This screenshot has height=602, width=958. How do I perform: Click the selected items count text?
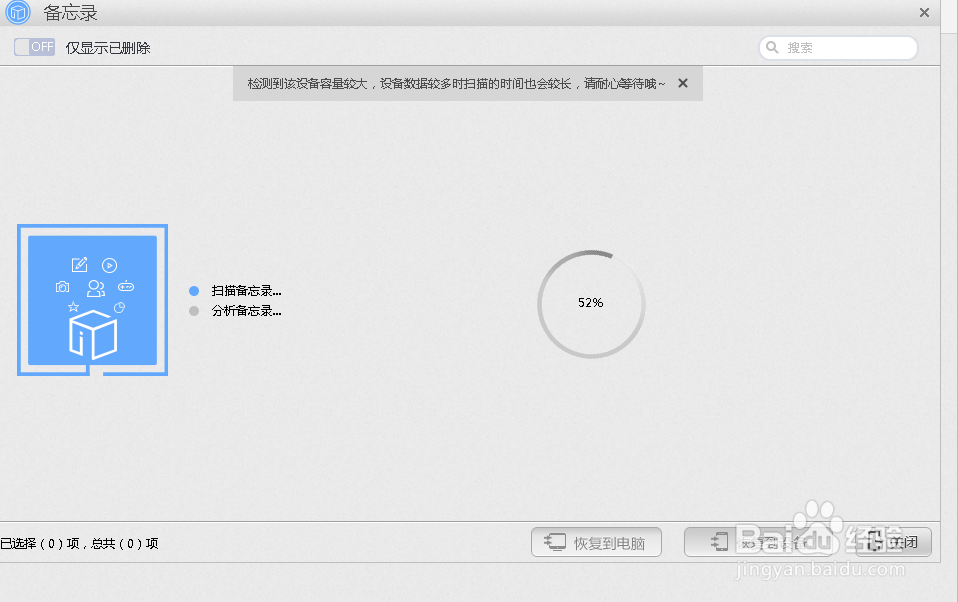[x=79, y=543]
